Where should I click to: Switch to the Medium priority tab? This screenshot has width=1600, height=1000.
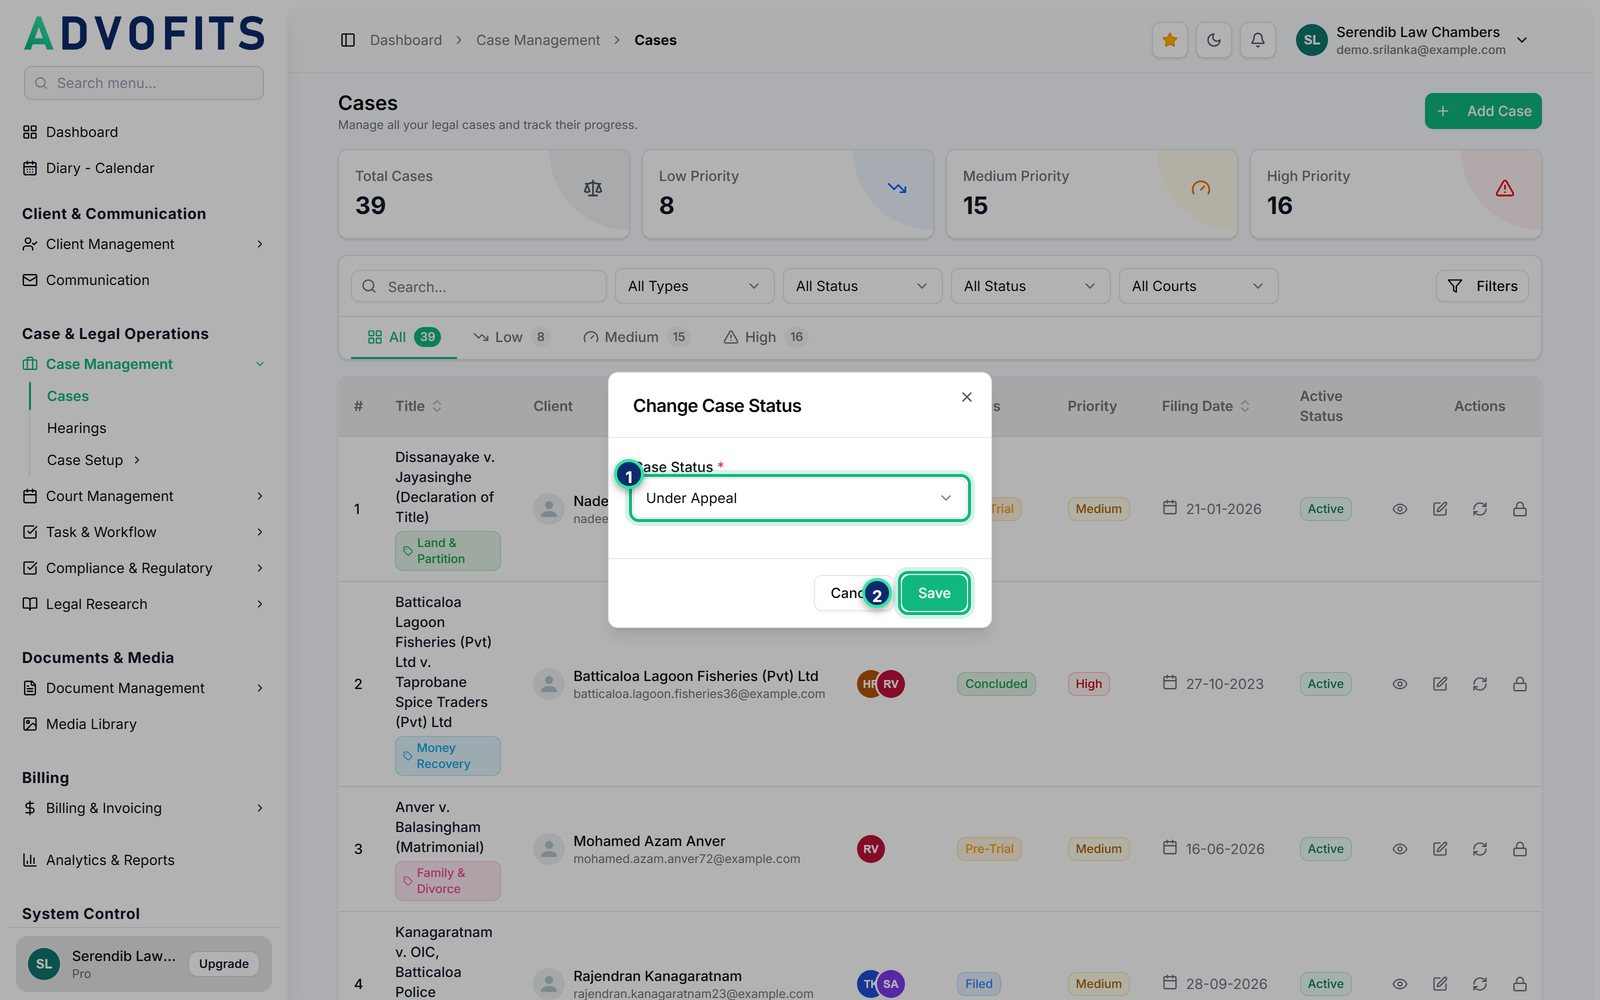(x=635, y=337)
